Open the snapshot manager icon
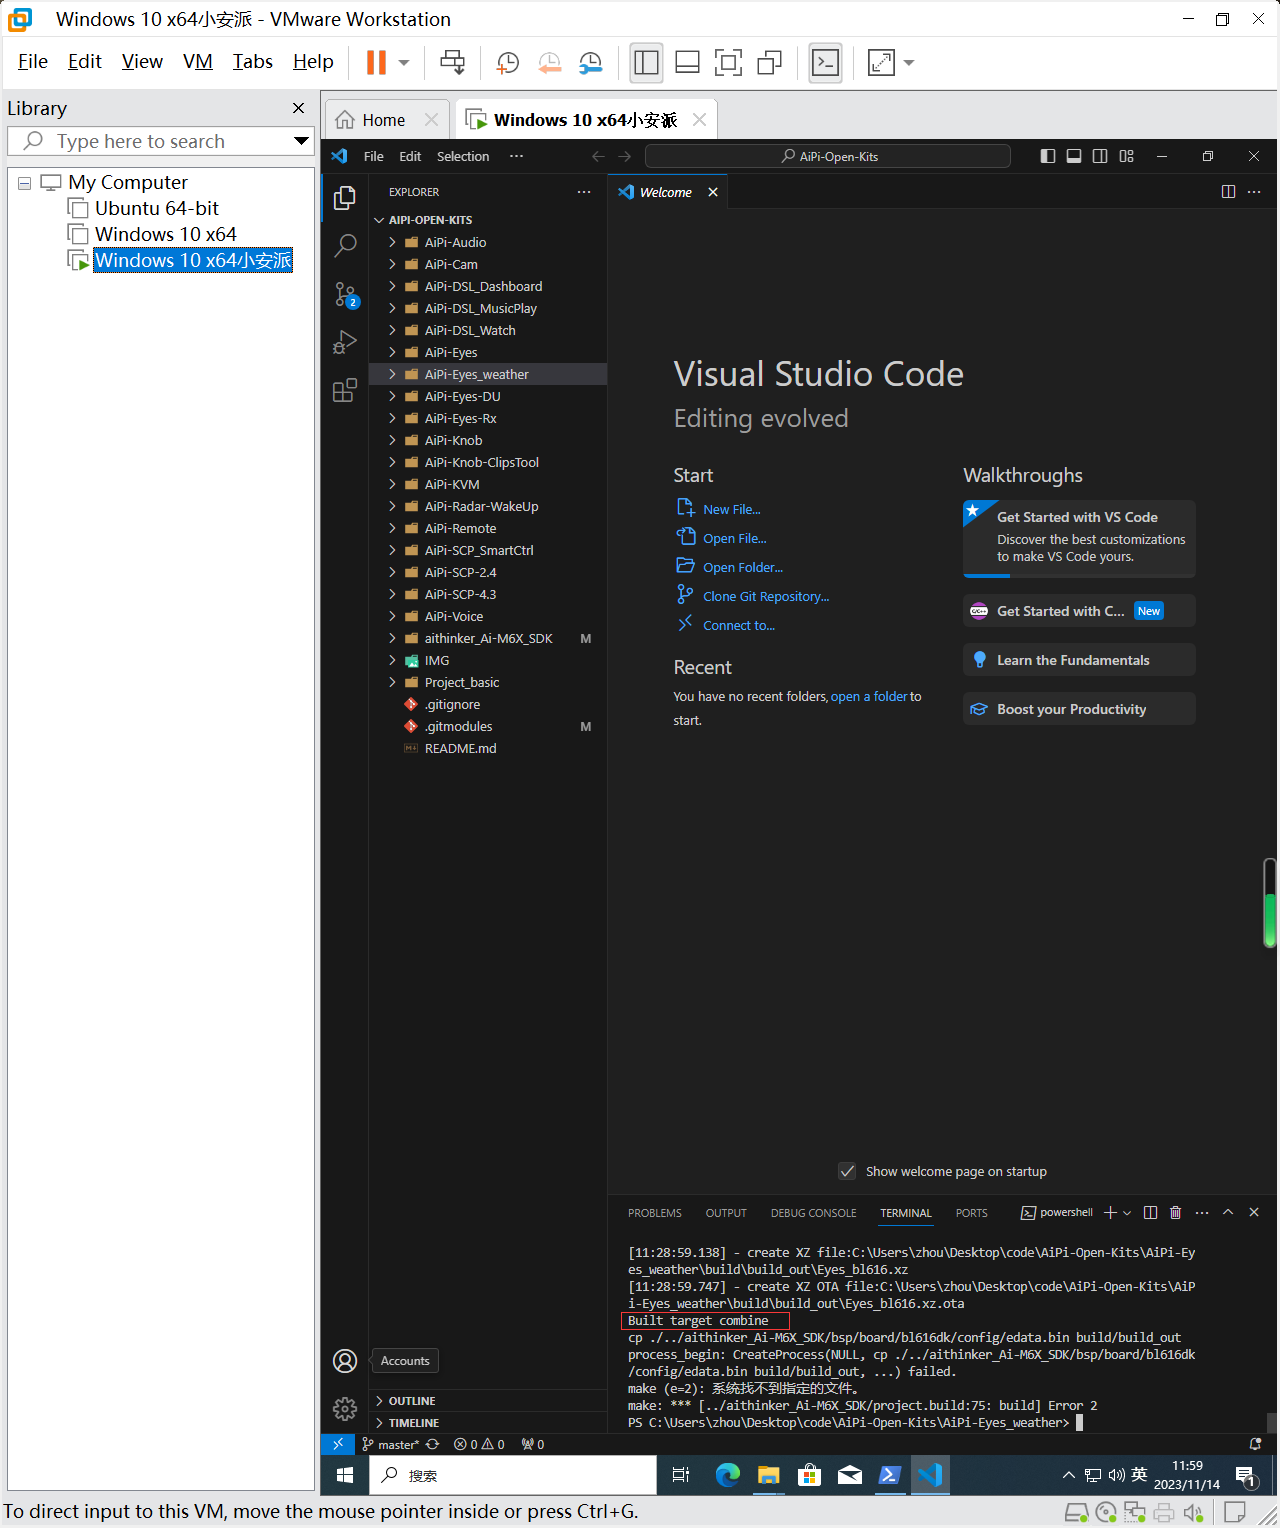Image resolution: width=1280 pixels, height=1528 pixels. 591,62
